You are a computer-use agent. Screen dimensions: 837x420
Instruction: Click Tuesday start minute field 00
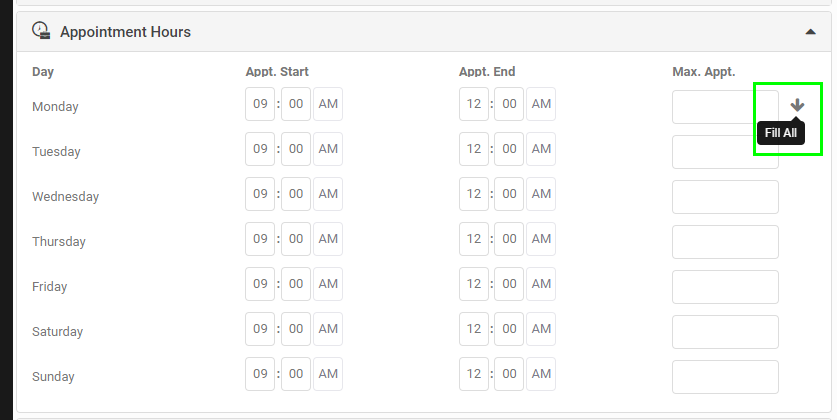click(296, 149)
